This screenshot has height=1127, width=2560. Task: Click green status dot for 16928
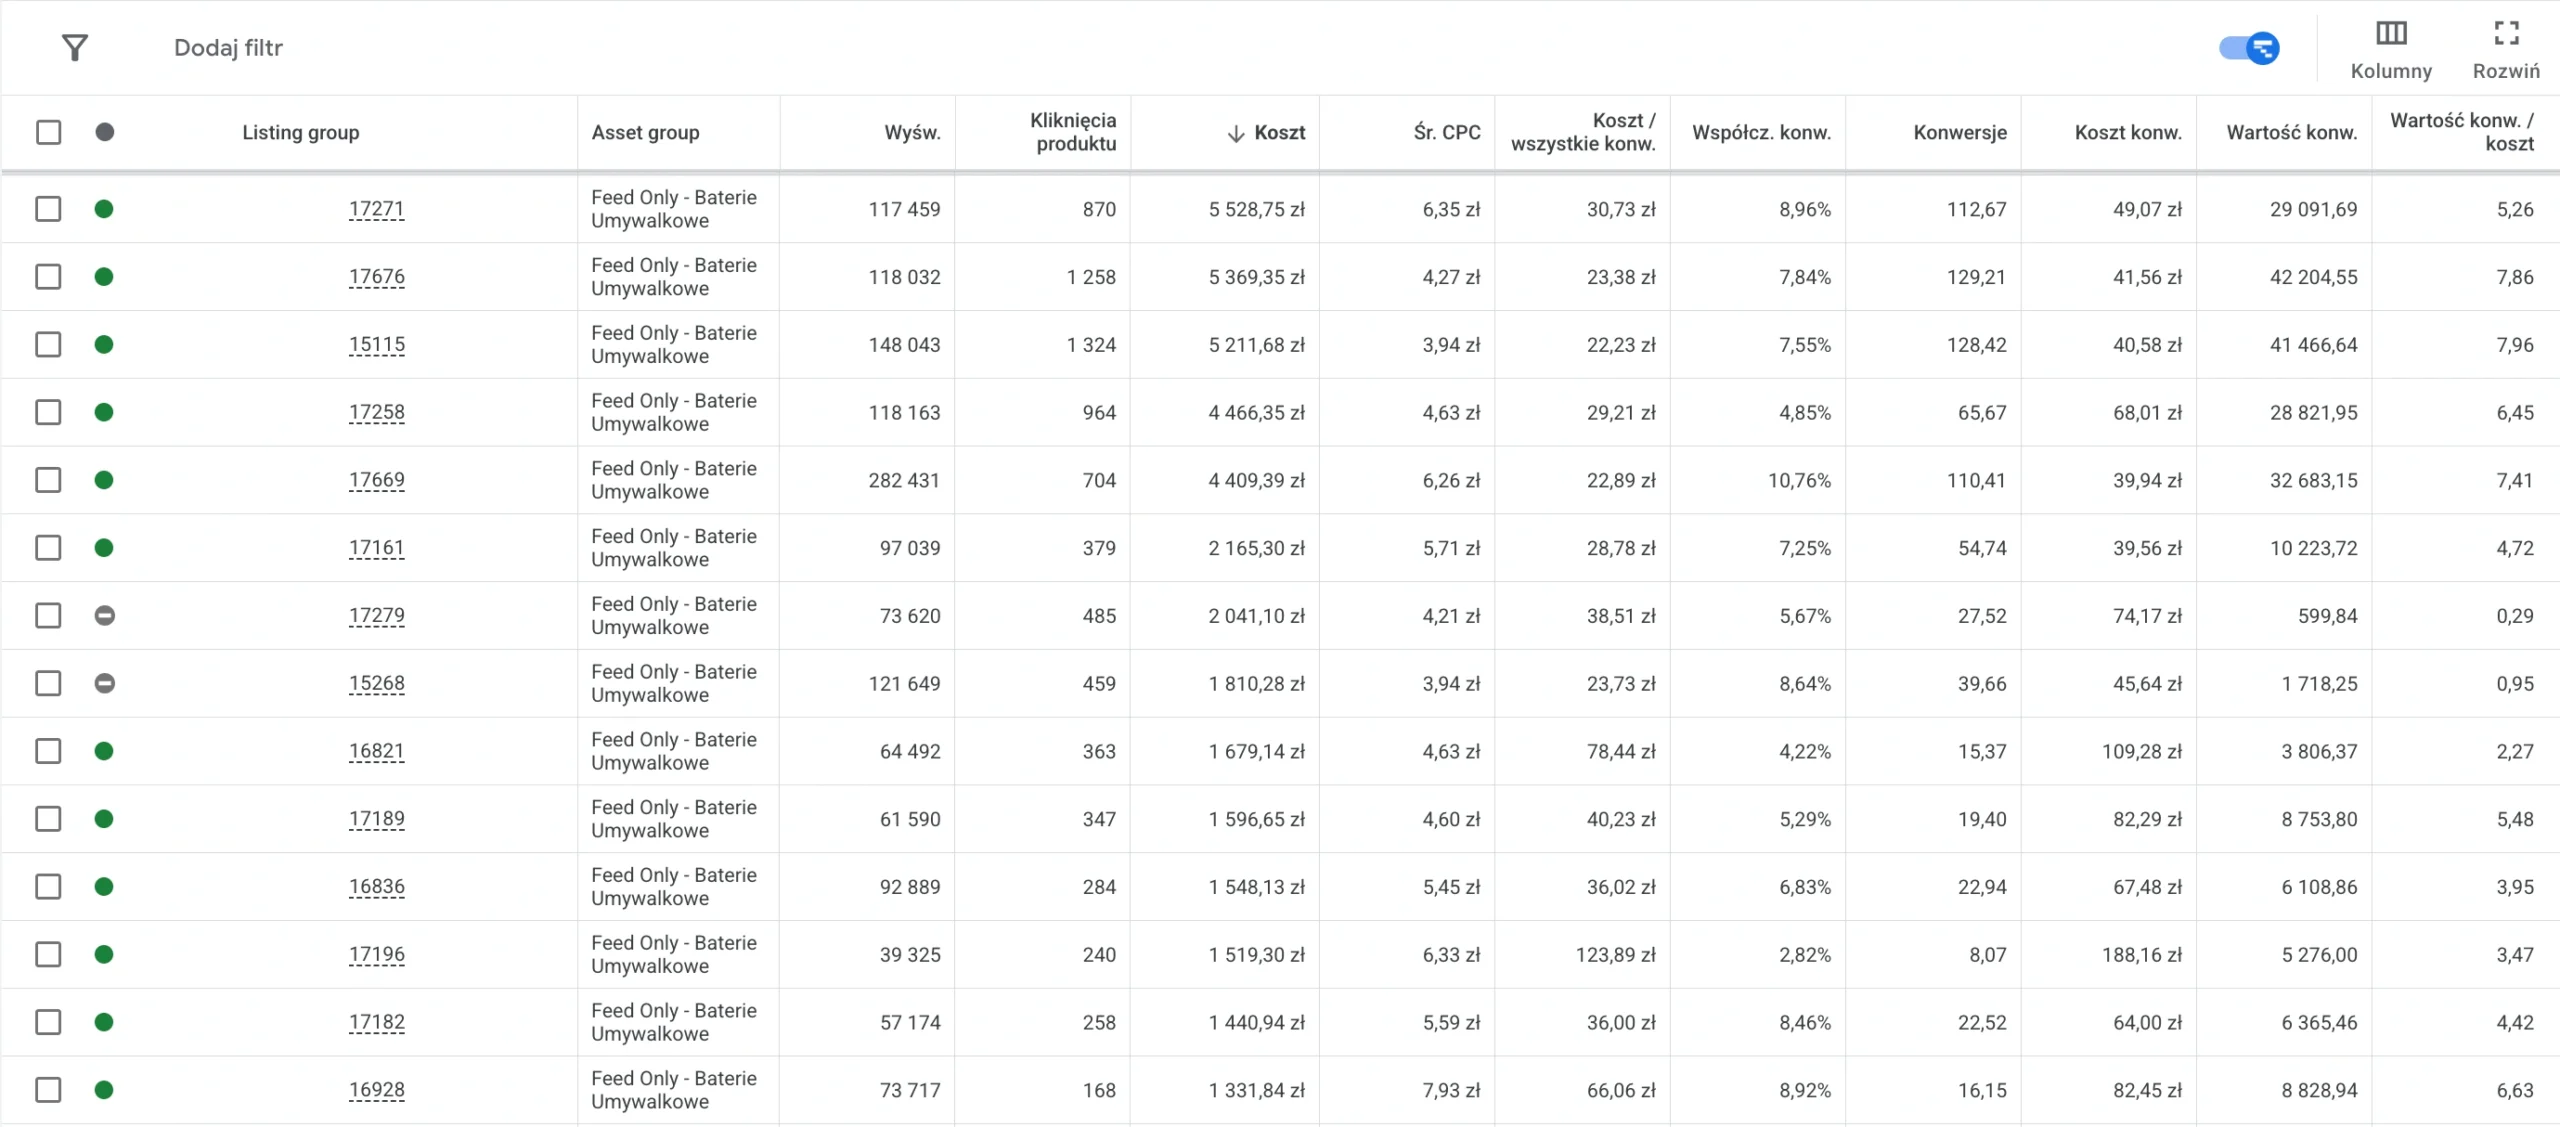[104, 1090]
